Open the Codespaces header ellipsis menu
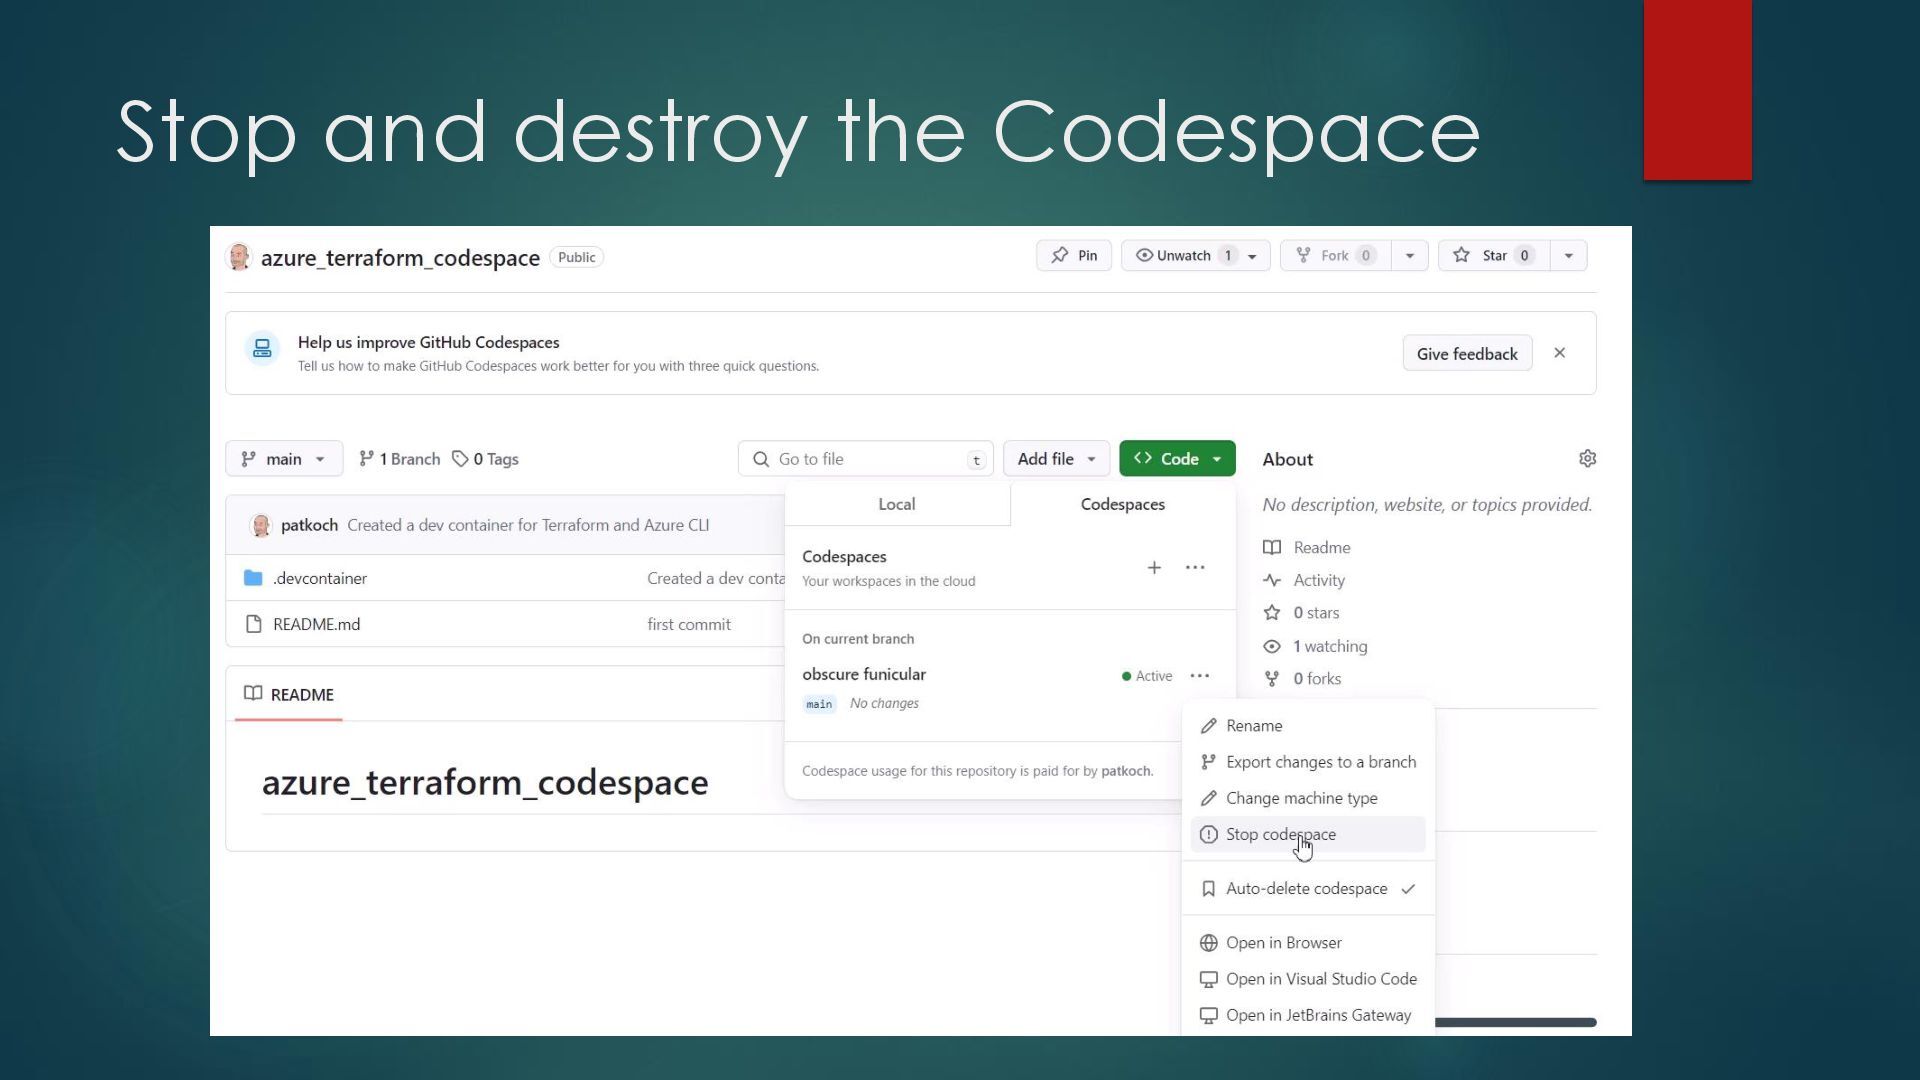This screenshot has width=1920, height=1080. pos(1195,568)
